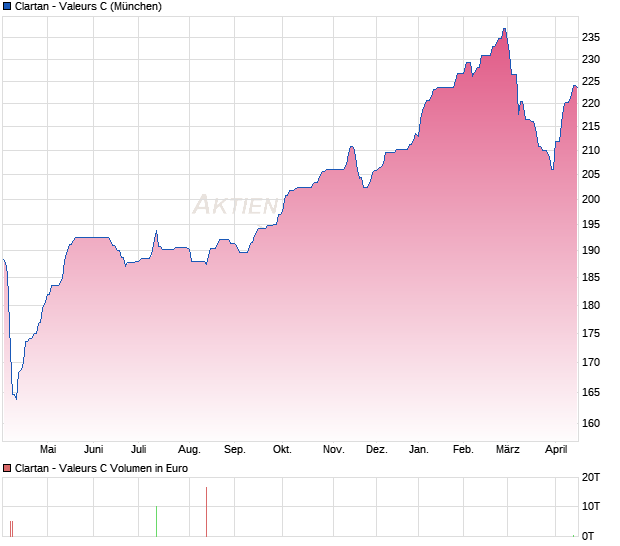Click the chart title 'Clartan - Valeurs C (München)'

click(88, 6)
